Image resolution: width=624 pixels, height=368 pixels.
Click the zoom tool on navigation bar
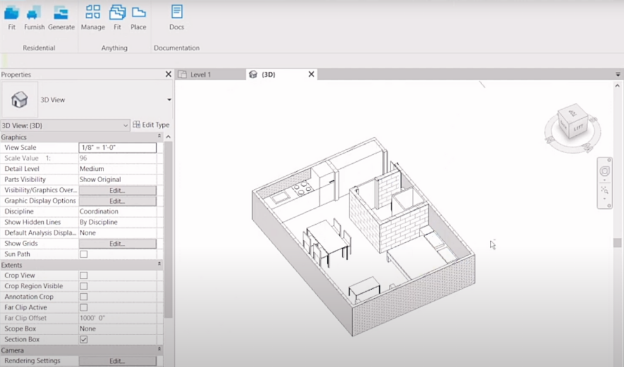(x=604, y=190)
